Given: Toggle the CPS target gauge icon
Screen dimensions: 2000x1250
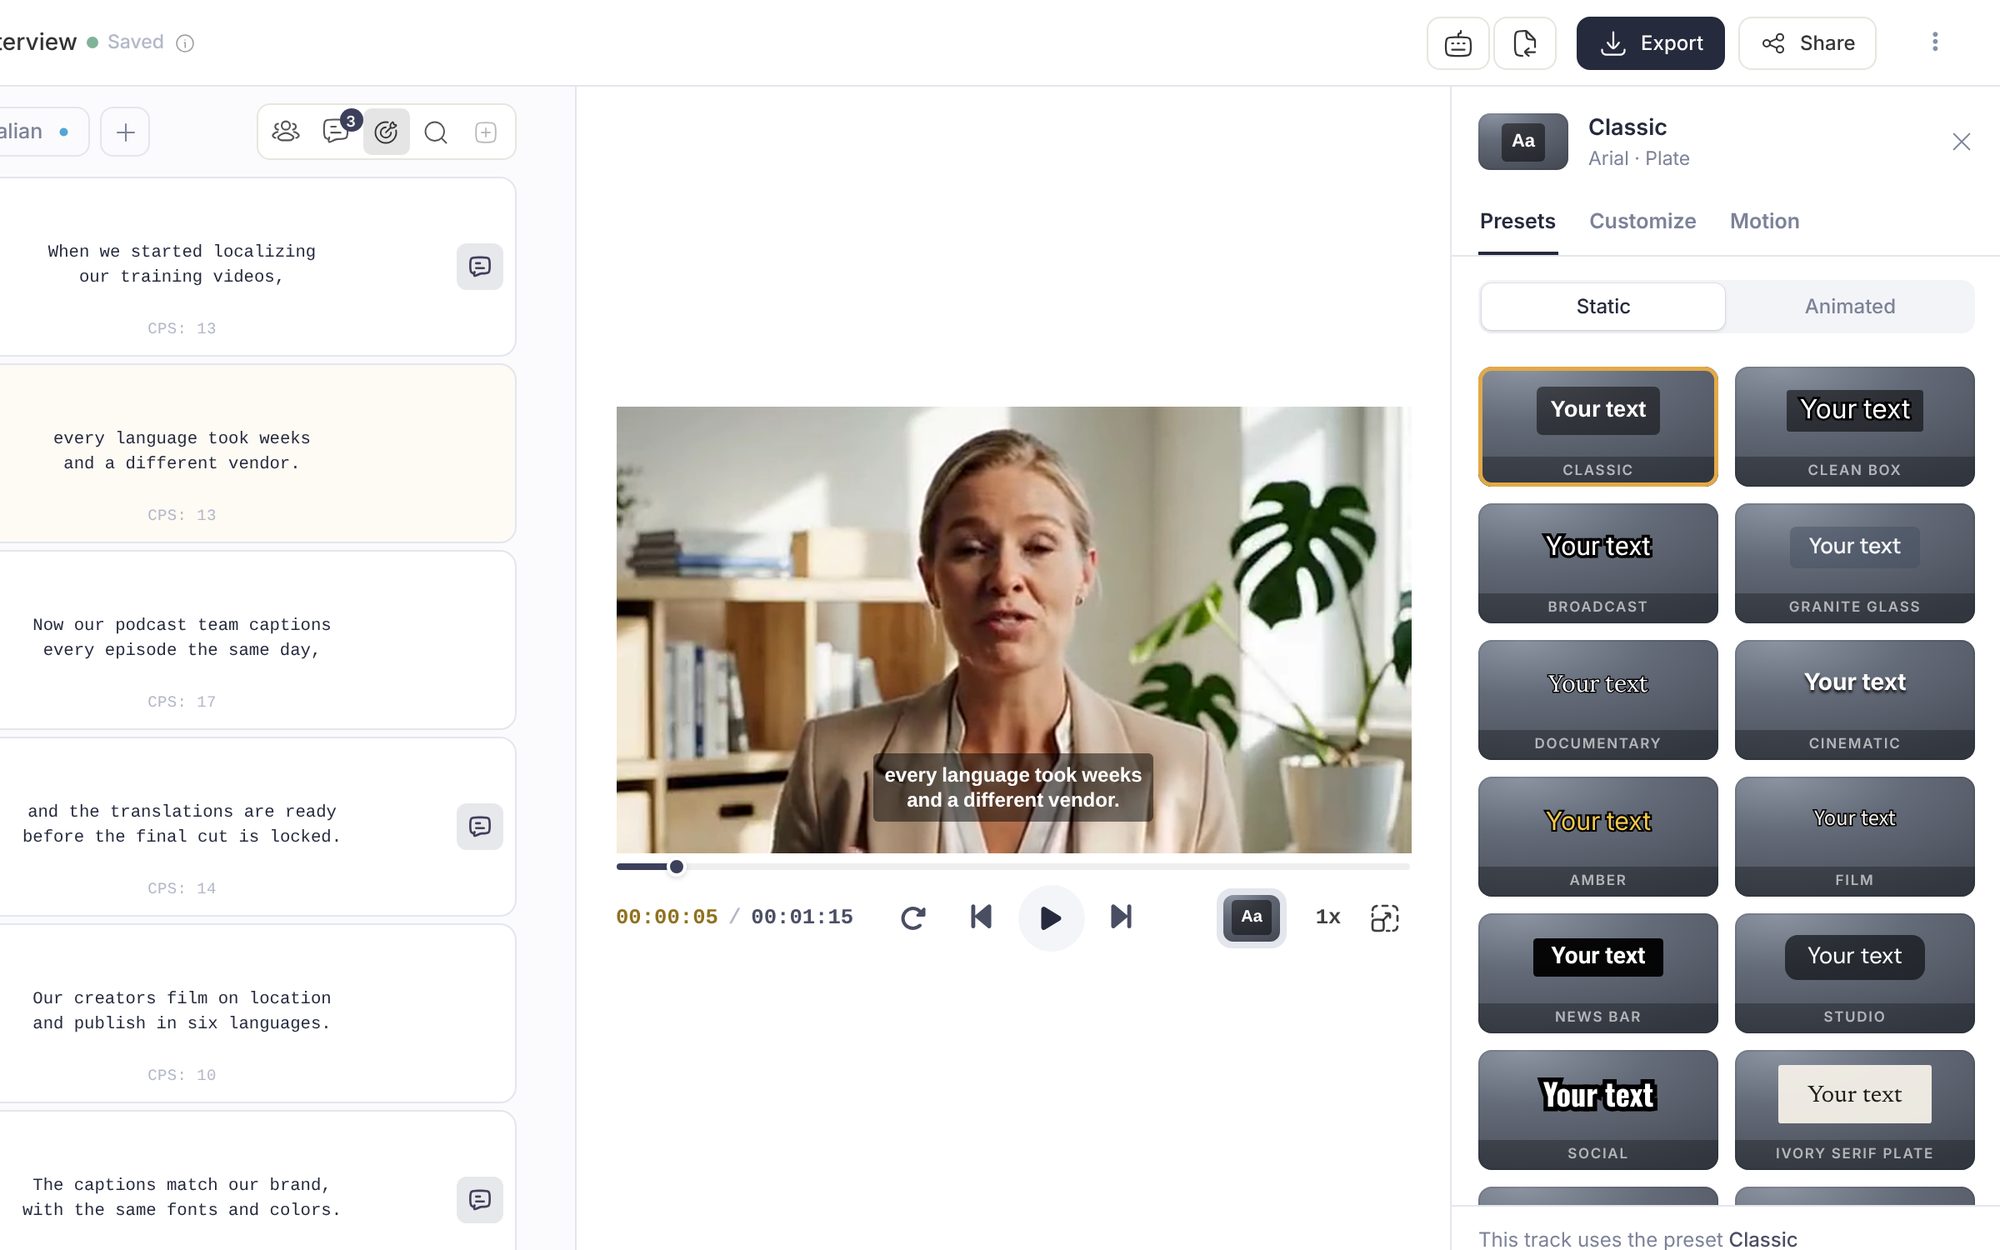Looking at the screenshot, I should [386, 132].
